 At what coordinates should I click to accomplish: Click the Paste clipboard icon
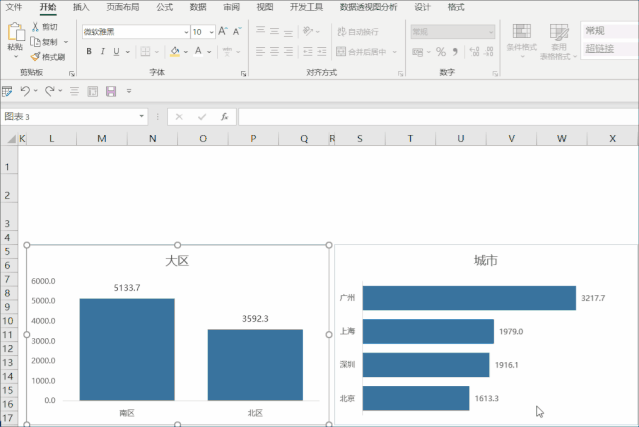coord(15,32)
